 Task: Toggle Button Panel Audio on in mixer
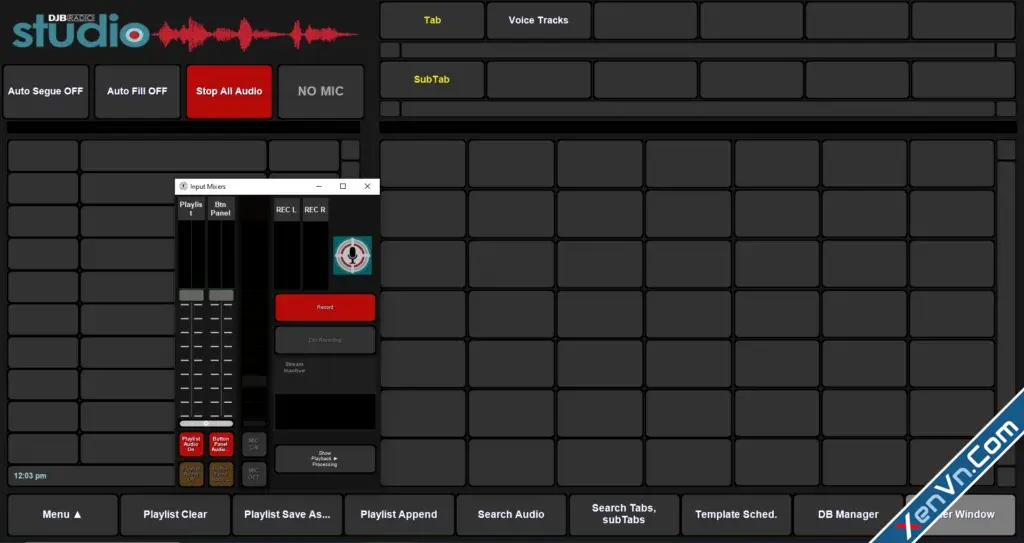(221, 444)
